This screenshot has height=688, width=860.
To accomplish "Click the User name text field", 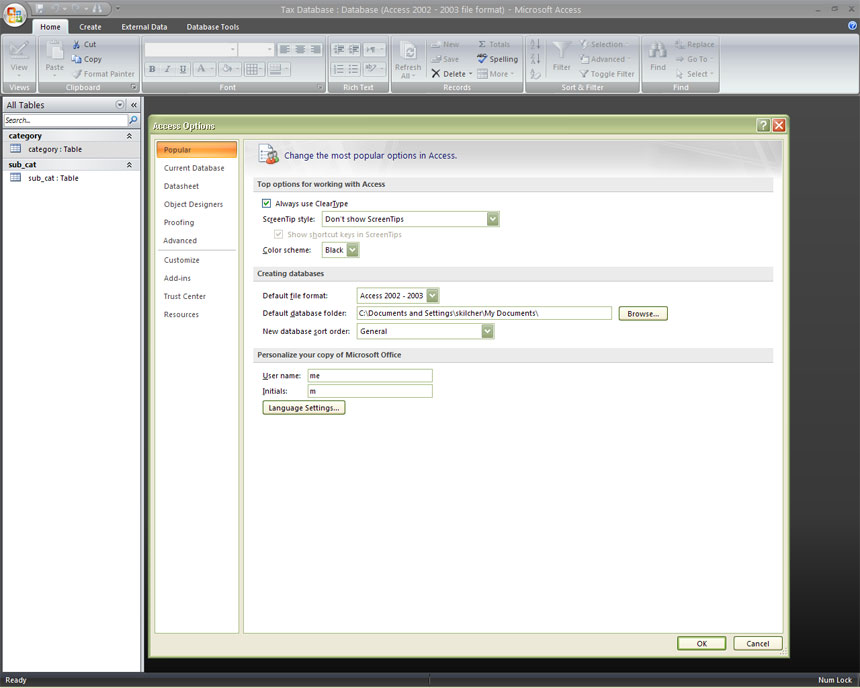I will (370, 376).
